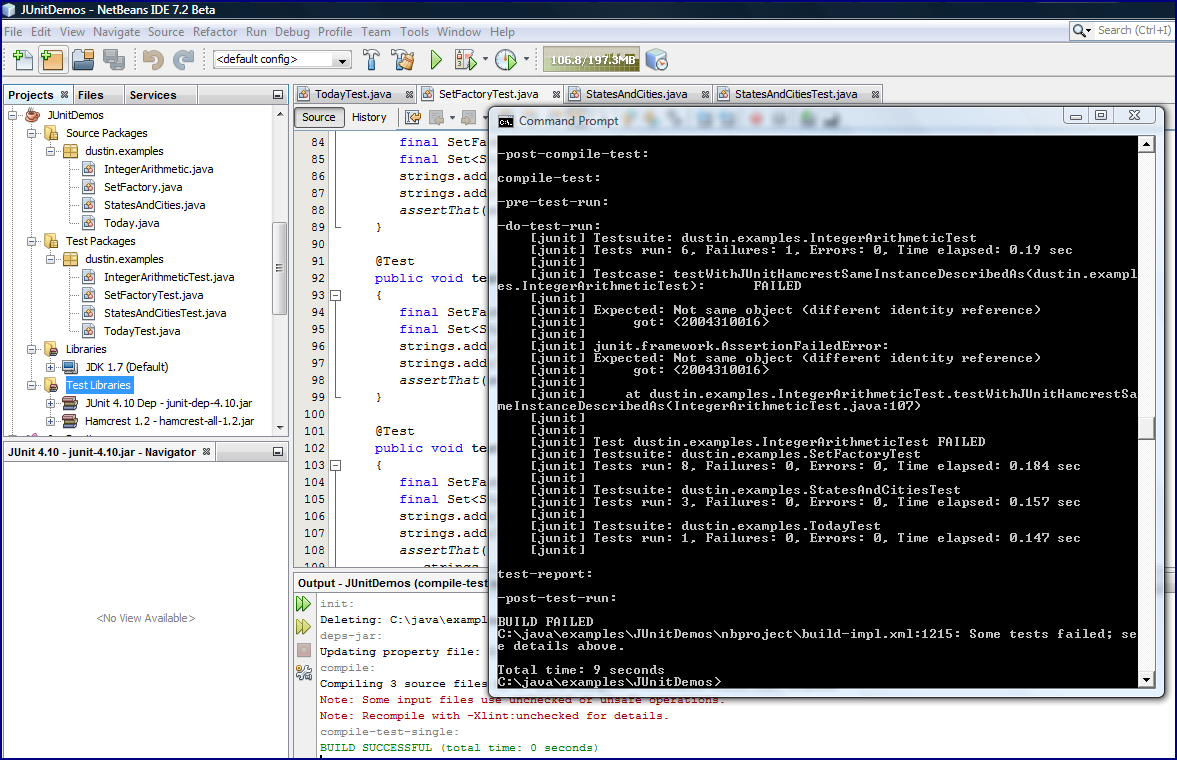Switch to the Services tab

click(153, 95)
